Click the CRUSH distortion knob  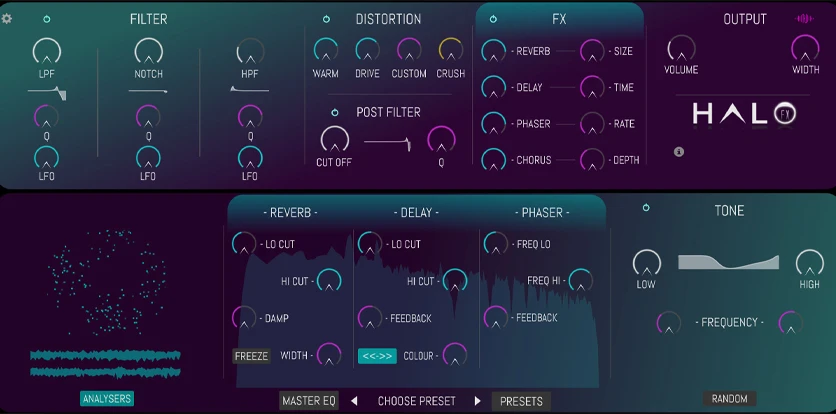451,50
